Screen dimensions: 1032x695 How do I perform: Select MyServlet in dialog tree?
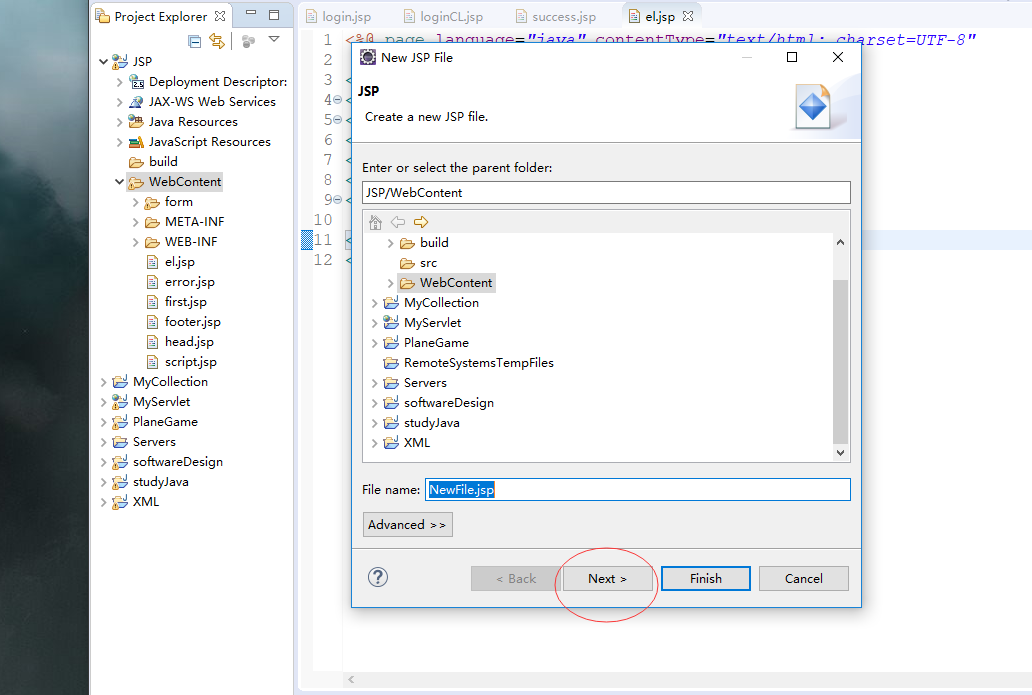pos(432,322)
